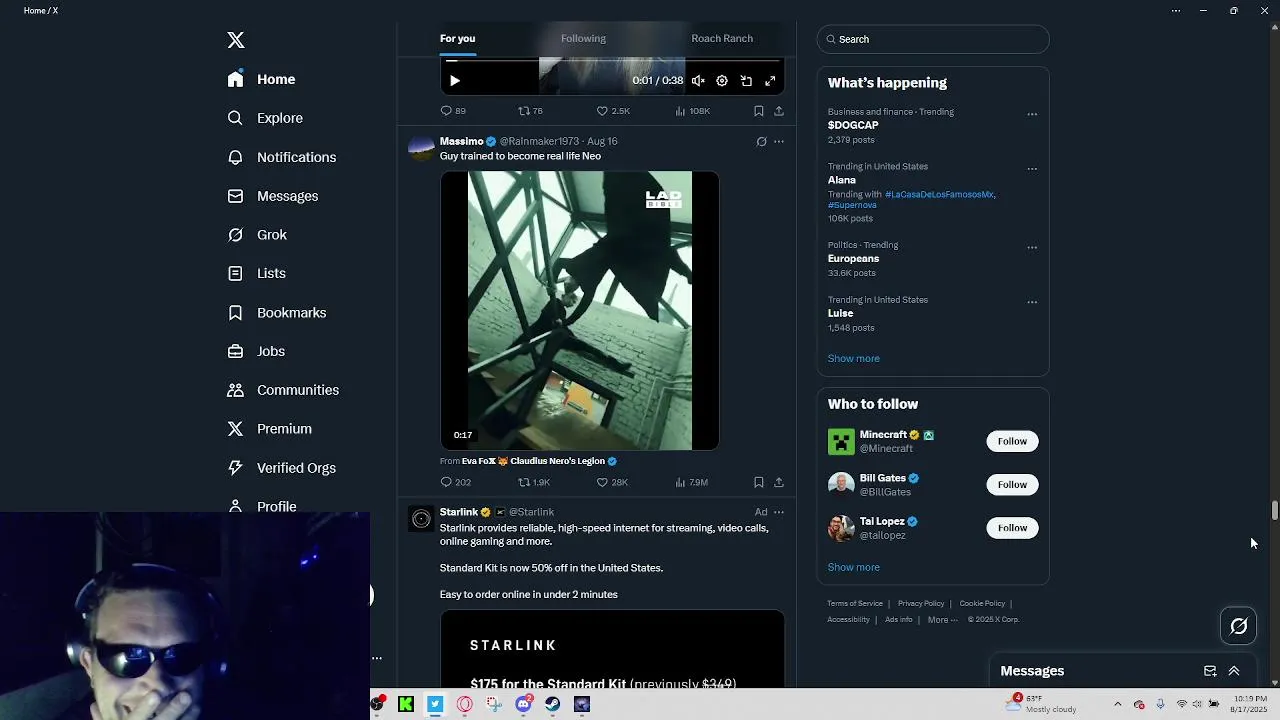Viewport: 1280px width, 720px height.
Task: View Massimo's post 7.9M views analytics
Action: point(692,482)
